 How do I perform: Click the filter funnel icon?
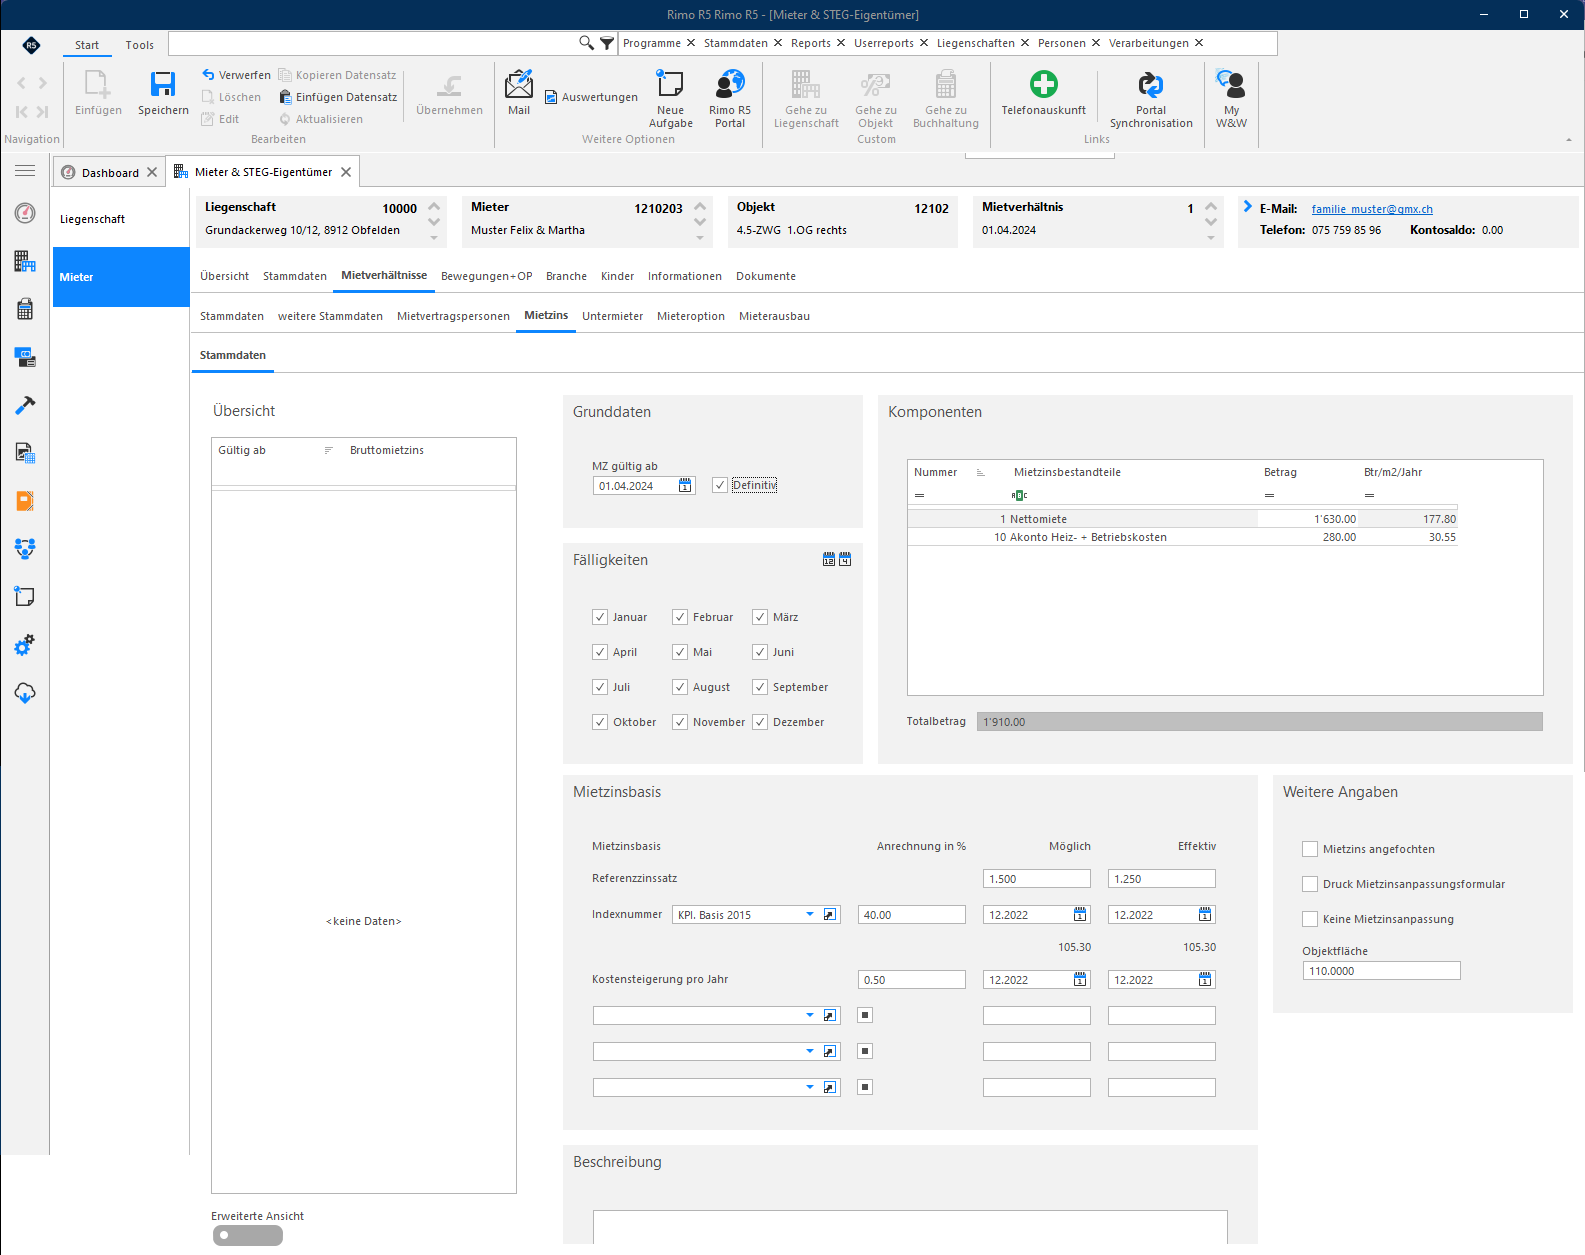pyautogui.click(x=607, y=43)
